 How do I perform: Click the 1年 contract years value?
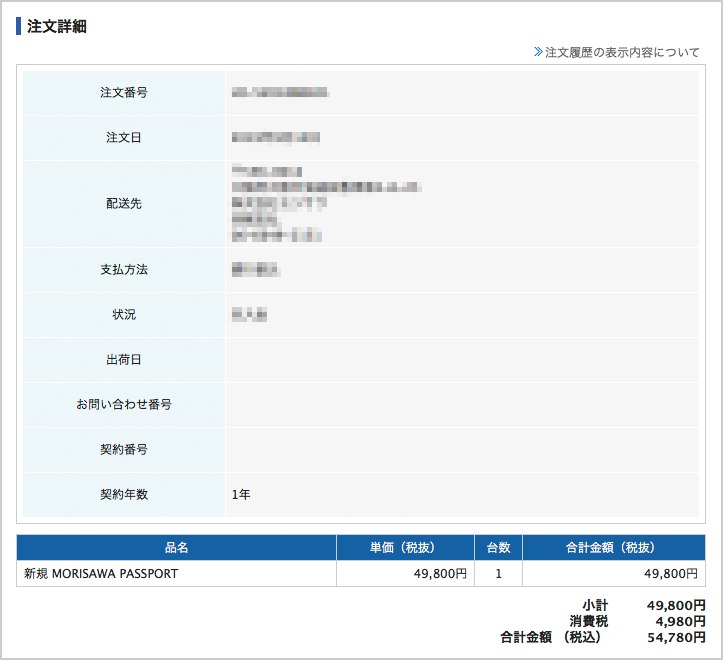[241, 494]
